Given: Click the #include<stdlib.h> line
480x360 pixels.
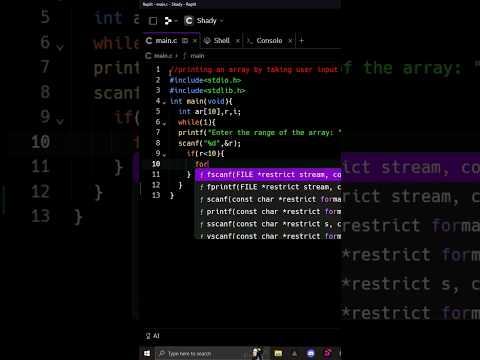Looking at the screenshot, I should (207, 91).
